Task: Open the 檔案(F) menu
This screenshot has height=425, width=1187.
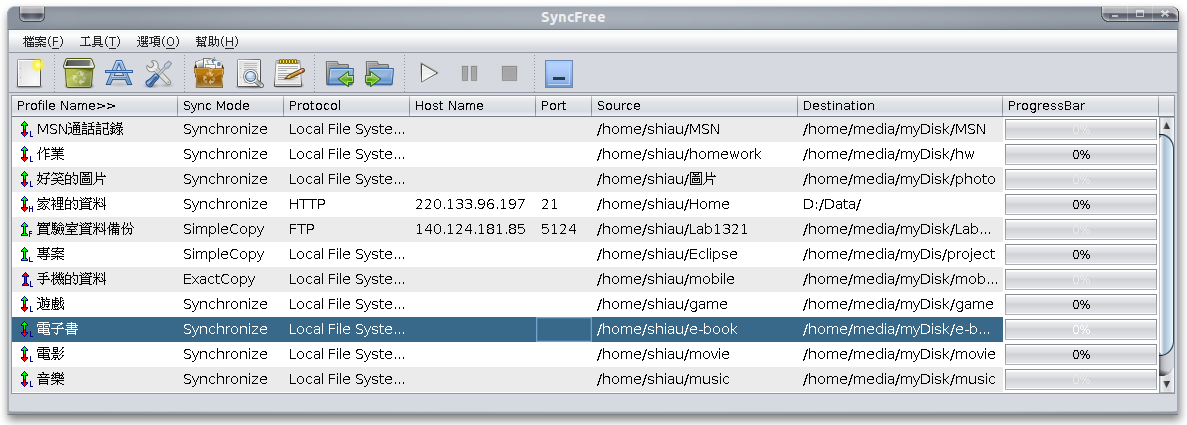Action: coord(42,41)
